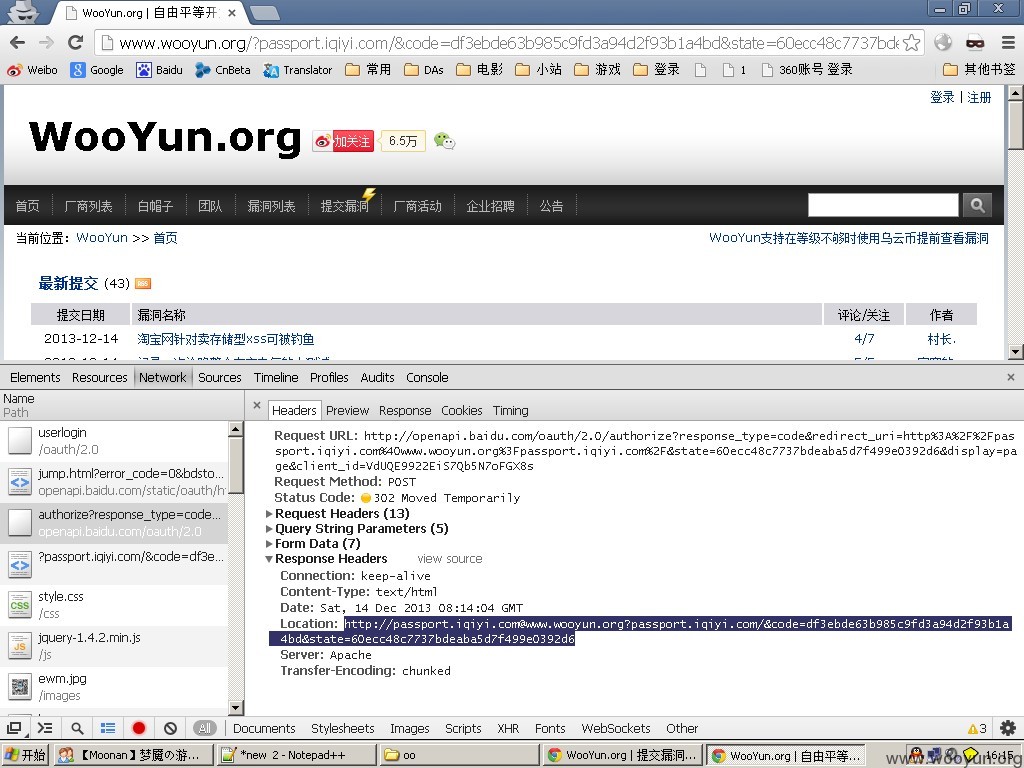Switch to Notepad++ in the taskbar

[x=296, y=756]
